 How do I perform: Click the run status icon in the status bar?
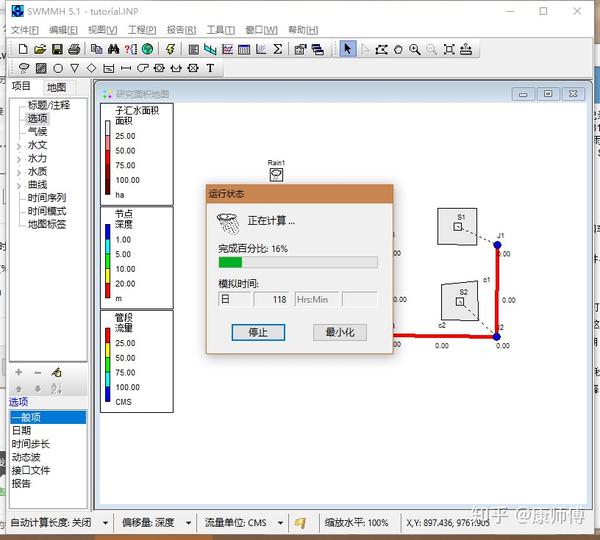(300, 522)
